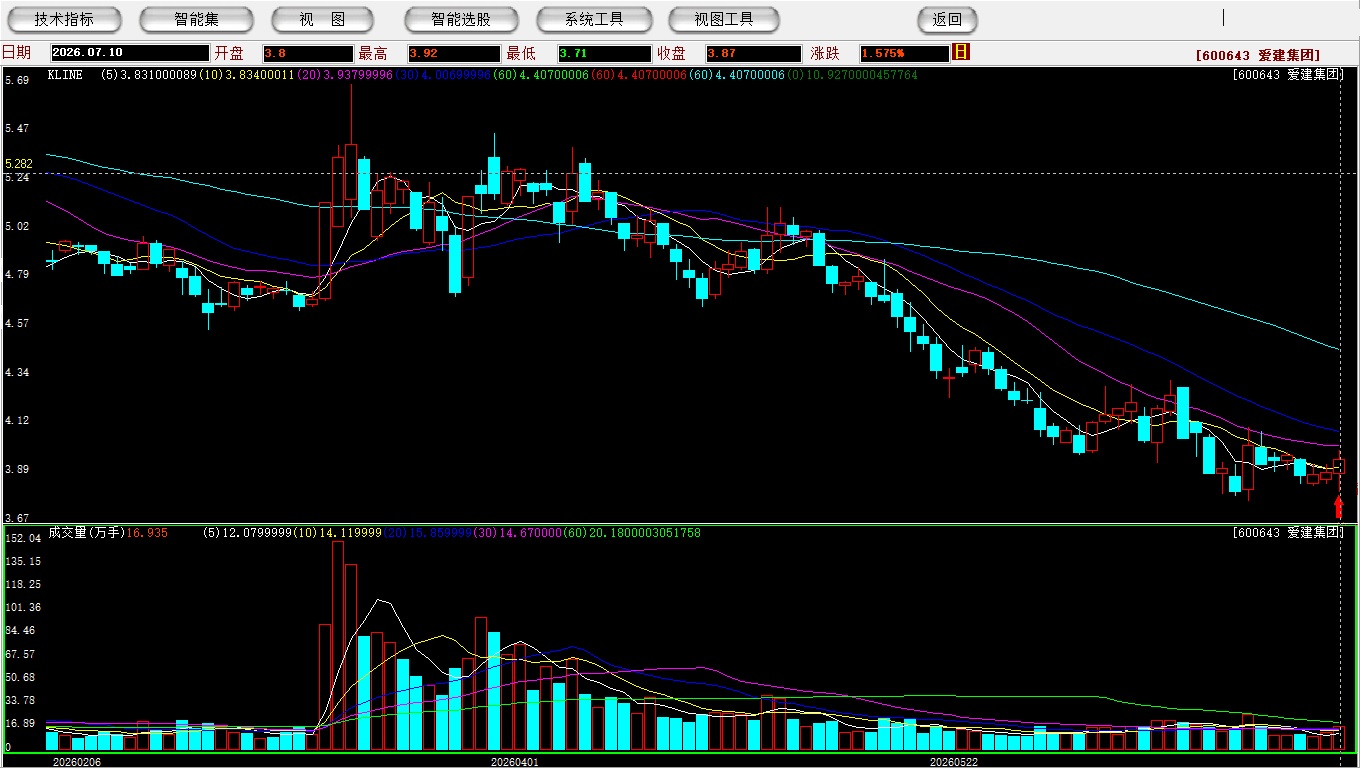Click the KLINE indicator label
Screen dimensions: 1360x768
(65, 75)
